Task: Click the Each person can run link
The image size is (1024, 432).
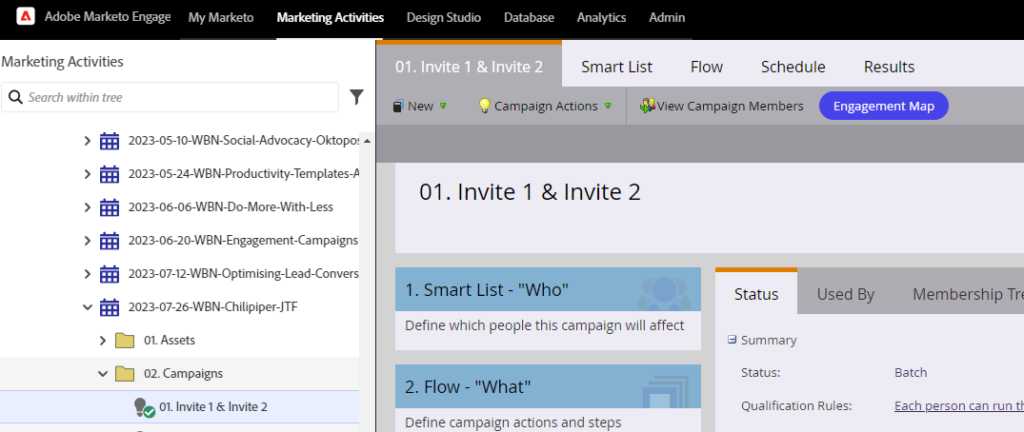Action: [959, 406]
